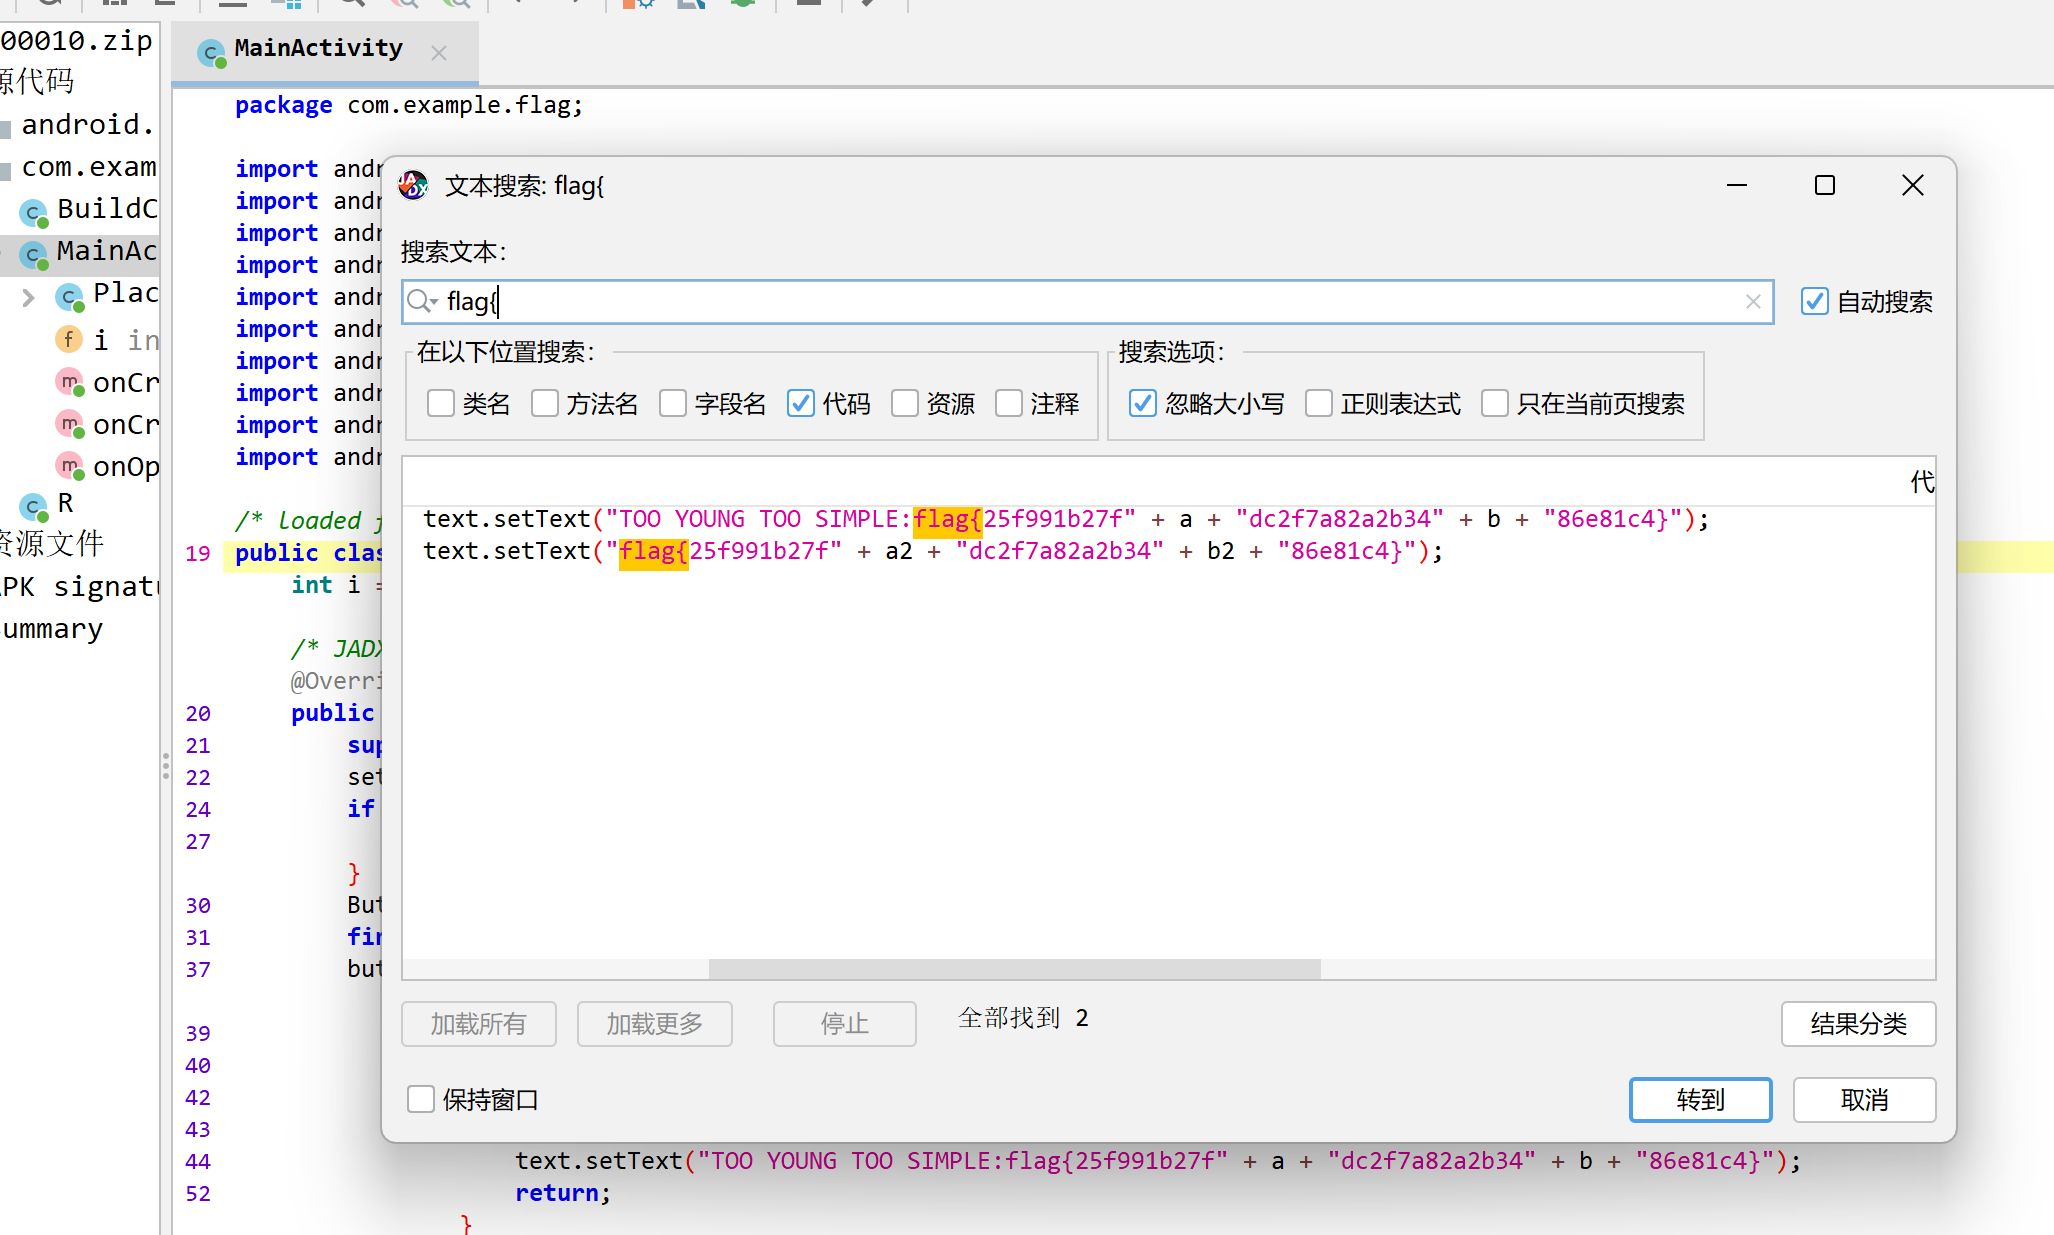Click the JADX logo in dialog title

[414, 185]
